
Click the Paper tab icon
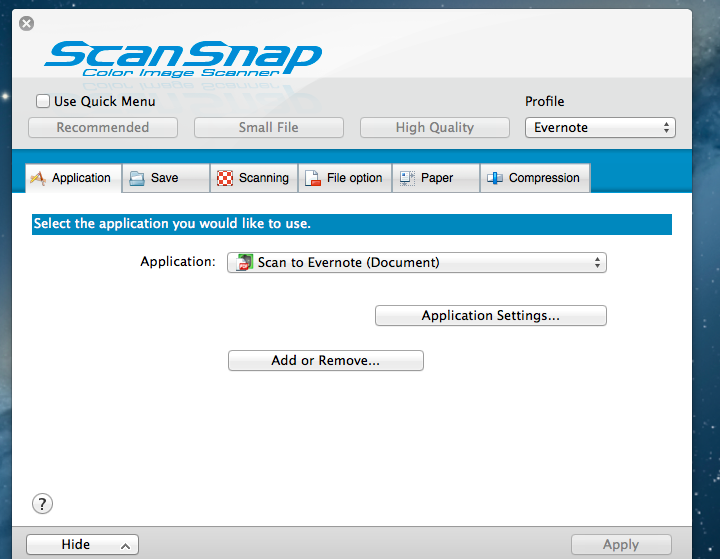[x=407, y=178]
